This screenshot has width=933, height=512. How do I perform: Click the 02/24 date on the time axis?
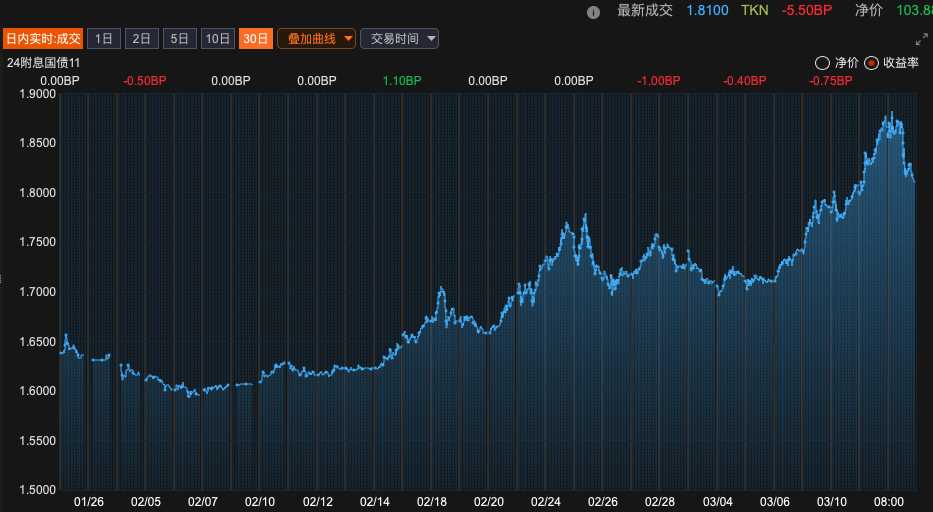tap(546, 500)
